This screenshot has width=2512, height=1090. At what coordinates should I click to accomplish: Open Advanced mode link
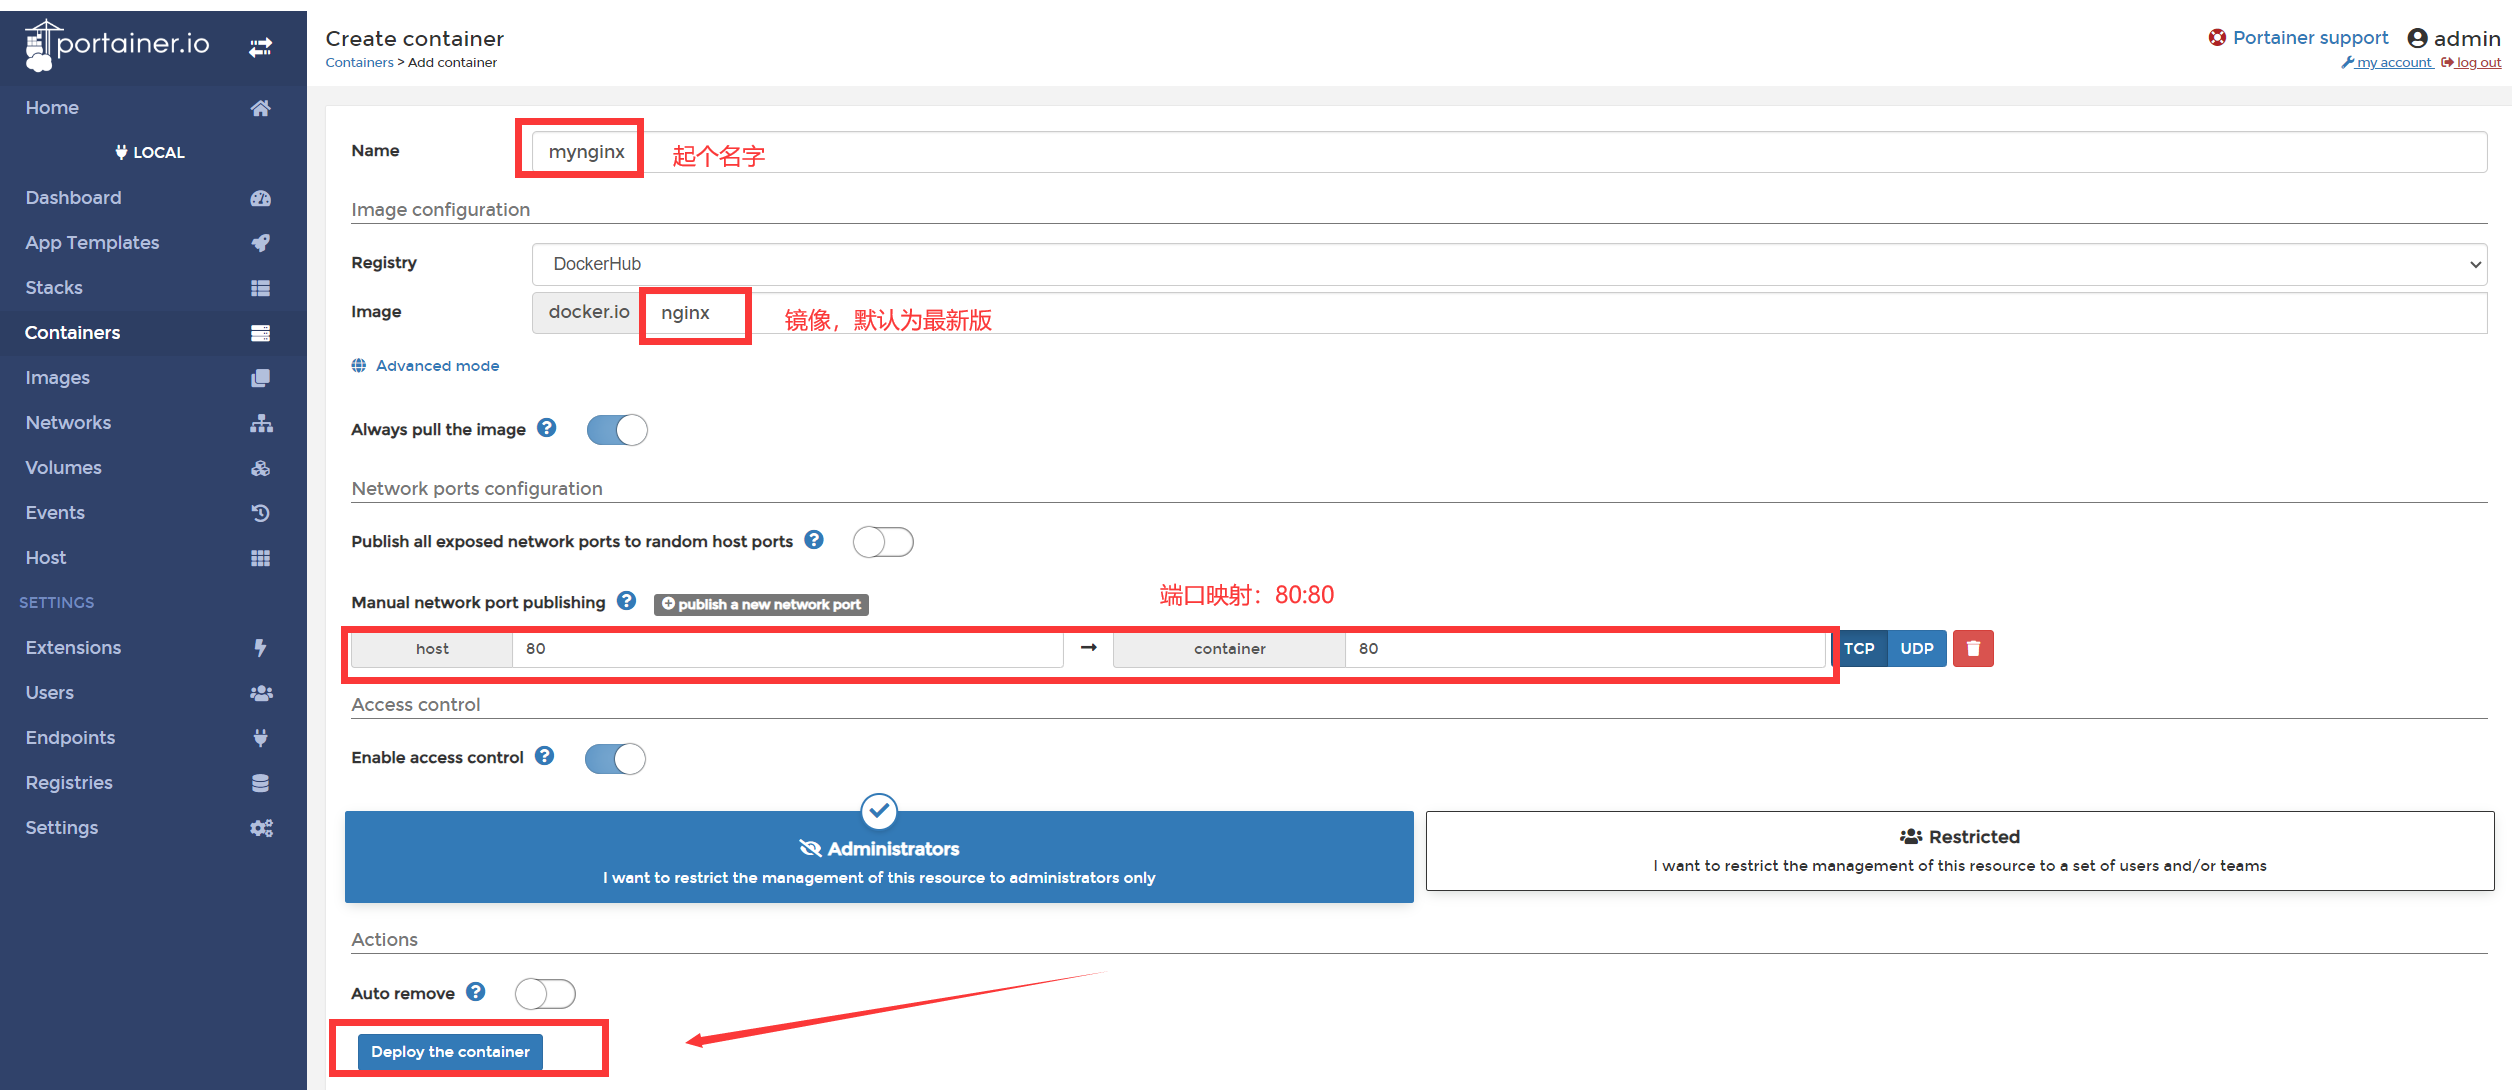425,366
